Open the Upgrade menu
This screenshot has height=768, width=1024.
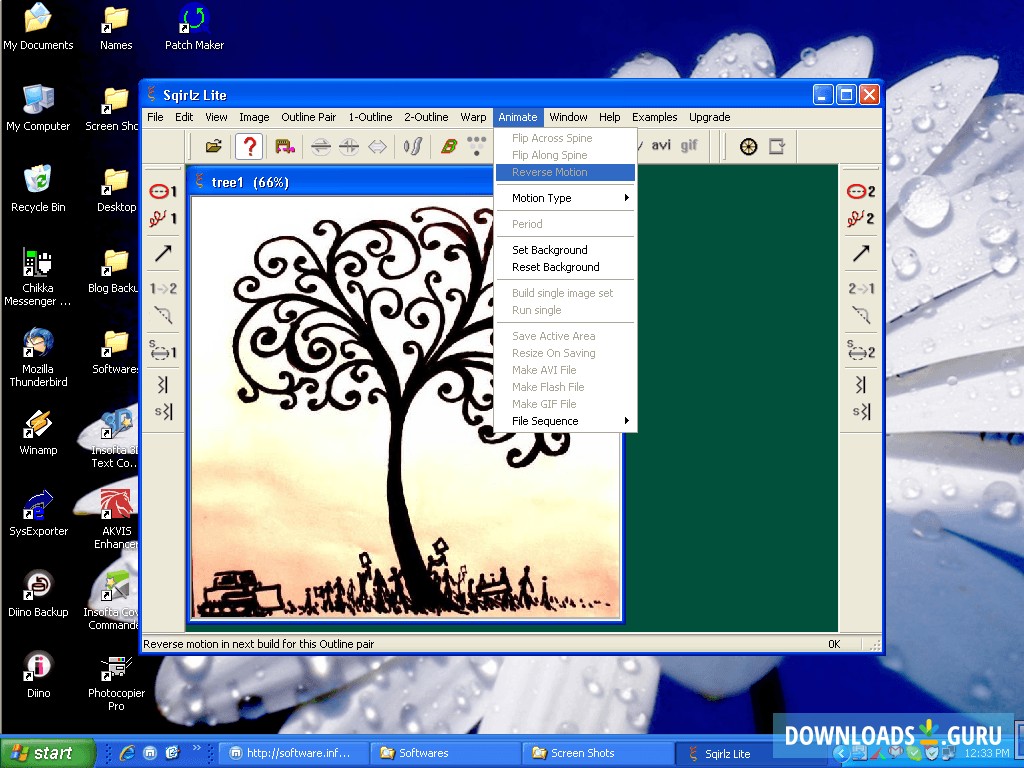pos(709,117)
